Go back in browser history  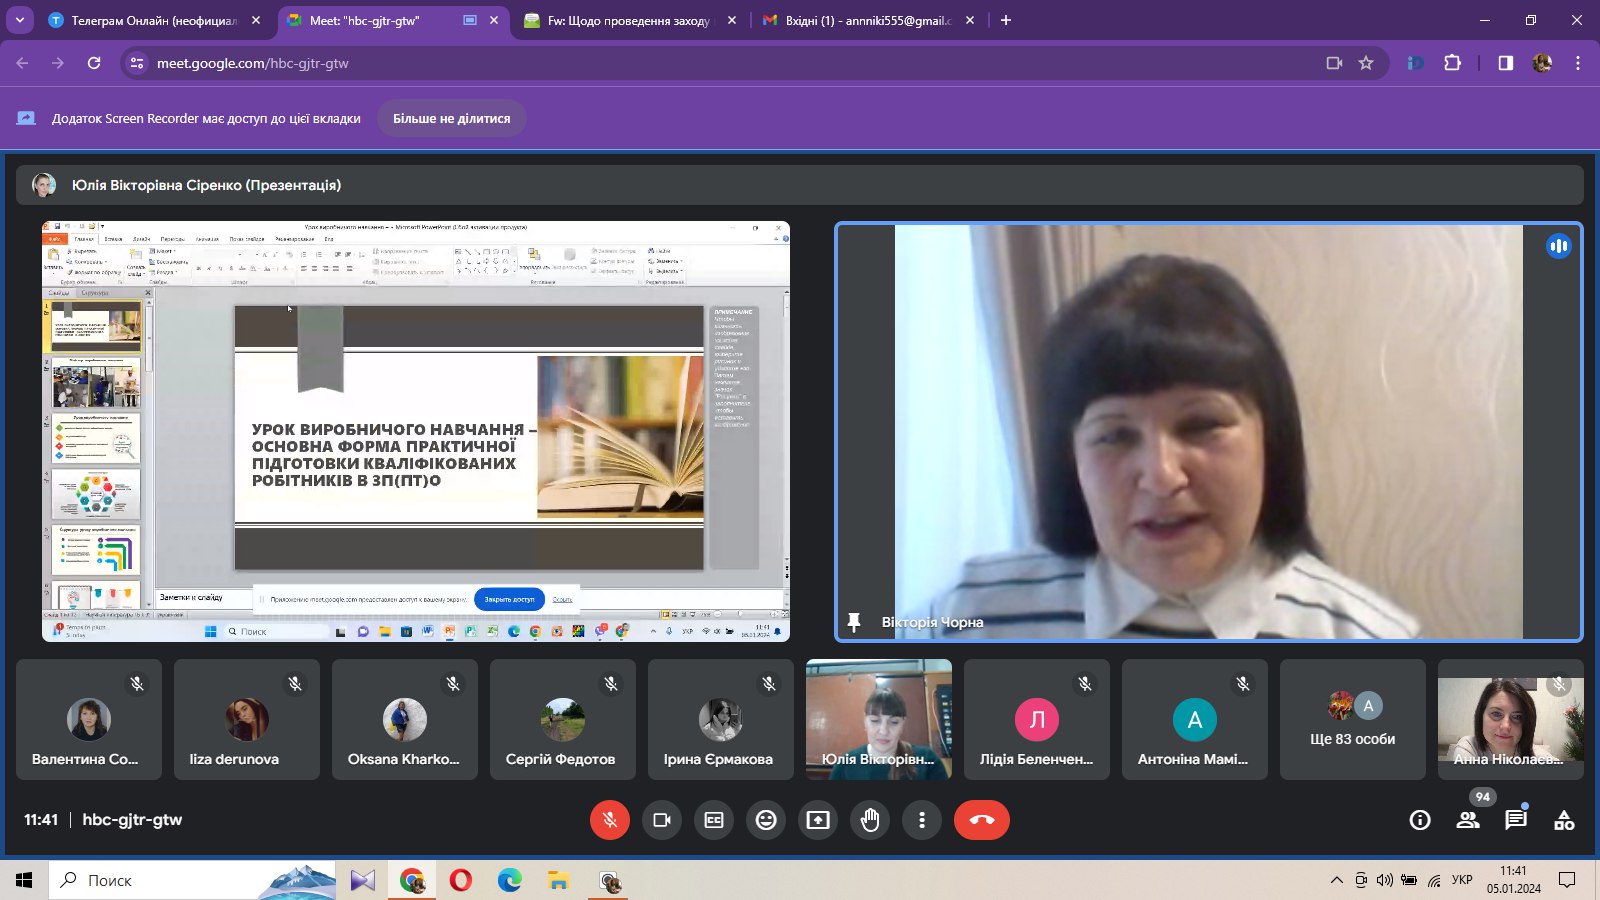(x=22, y=63)
